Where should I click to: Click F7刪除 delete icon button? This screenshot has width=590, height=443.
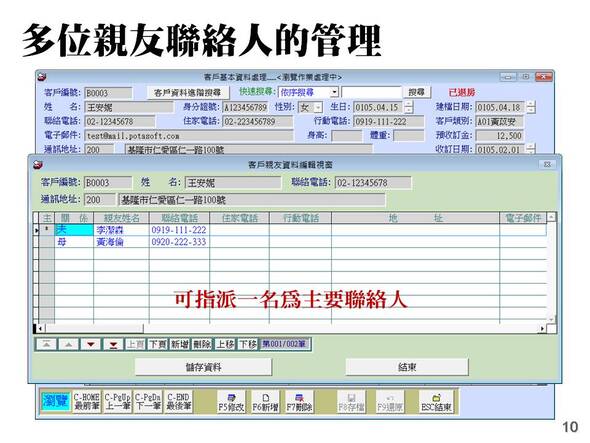(x=299, y=402)
